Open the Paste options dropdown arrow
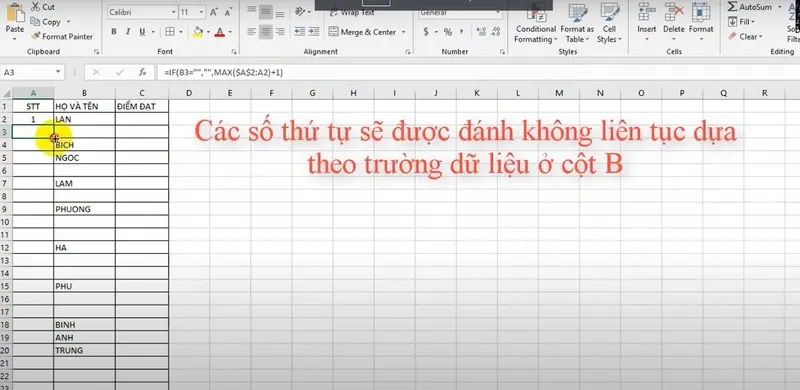Viewport: 800px width, 390px height. [15, 39]
